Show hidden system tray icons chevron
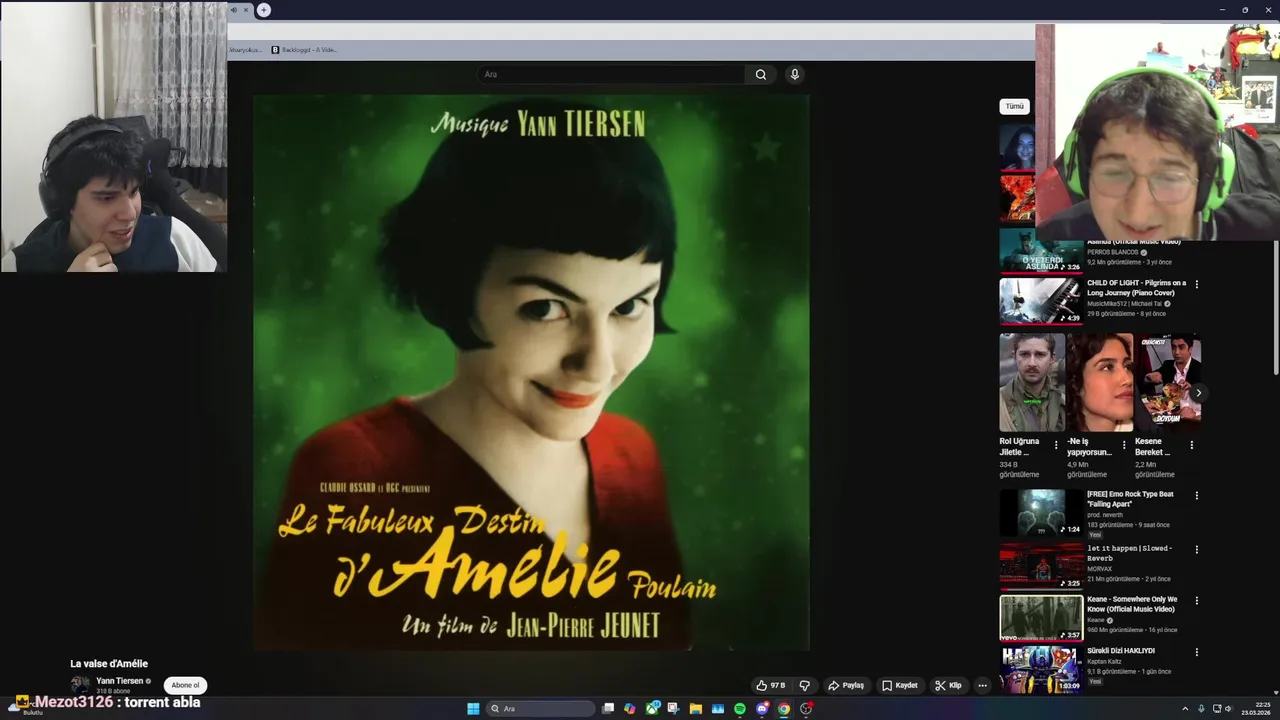The width and height of the screenshot is (1280, 720). coord(1185,709)
